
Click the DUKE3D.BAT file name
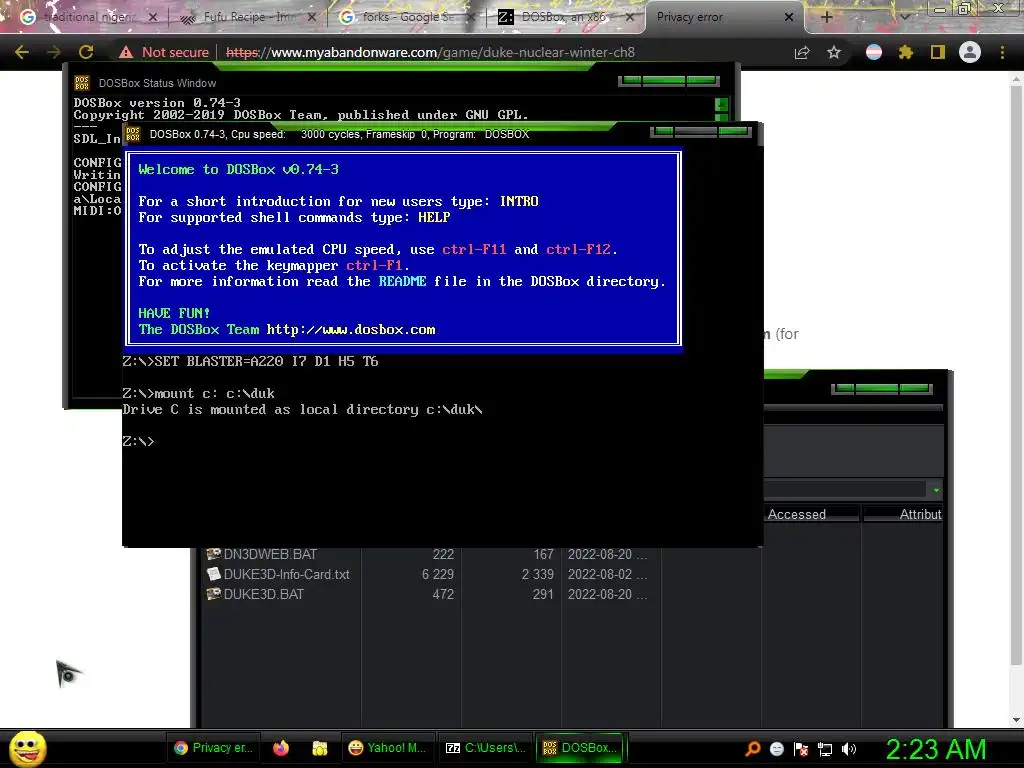[263, 594]
